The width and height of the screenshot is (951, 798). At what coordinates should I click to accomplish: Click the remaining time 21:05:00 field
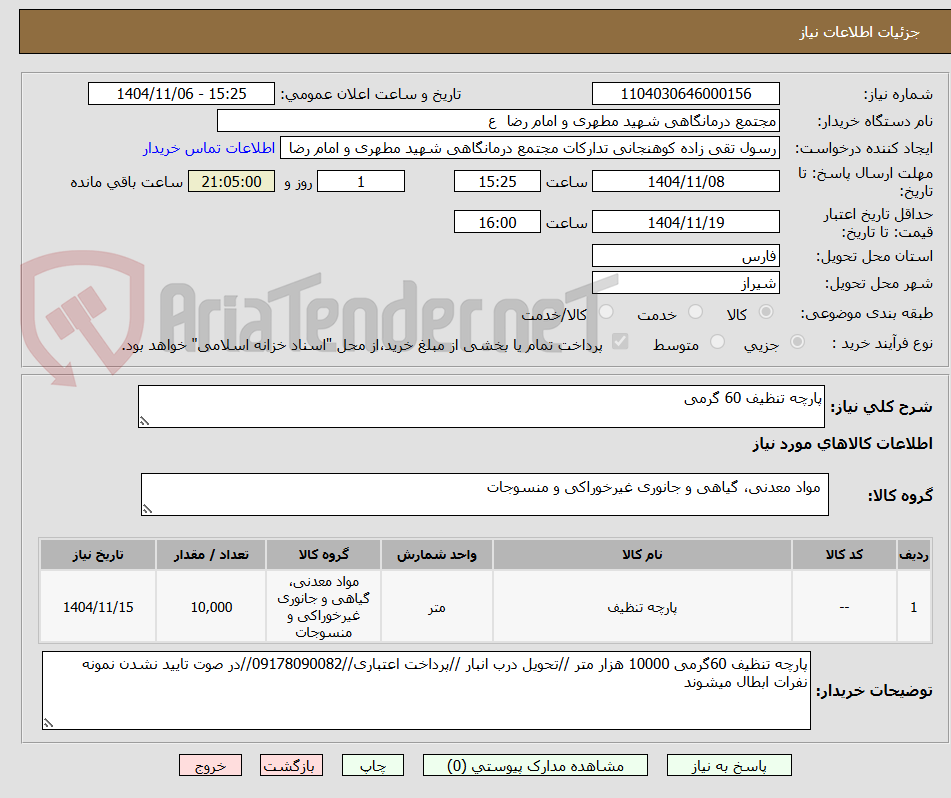[231, 181]
